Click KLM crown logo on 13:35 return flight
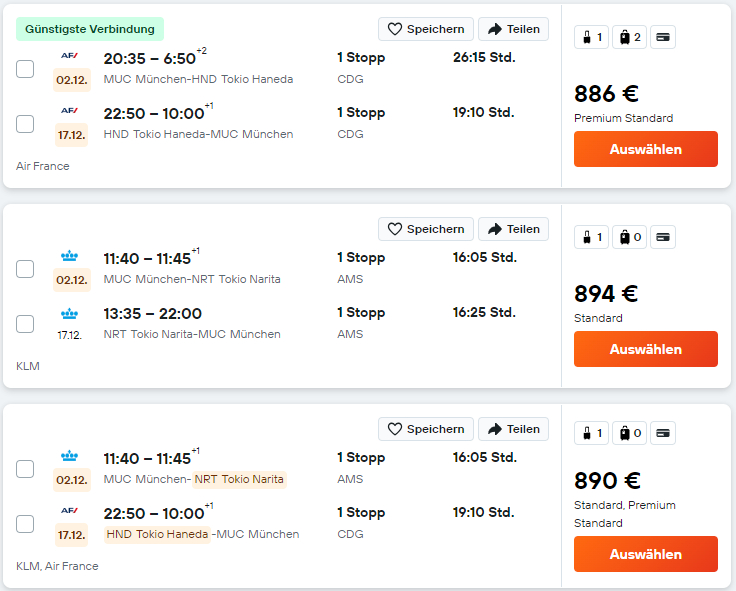Image resolution: width=736 pixels, height=591 pixels. tap(69, 313)
